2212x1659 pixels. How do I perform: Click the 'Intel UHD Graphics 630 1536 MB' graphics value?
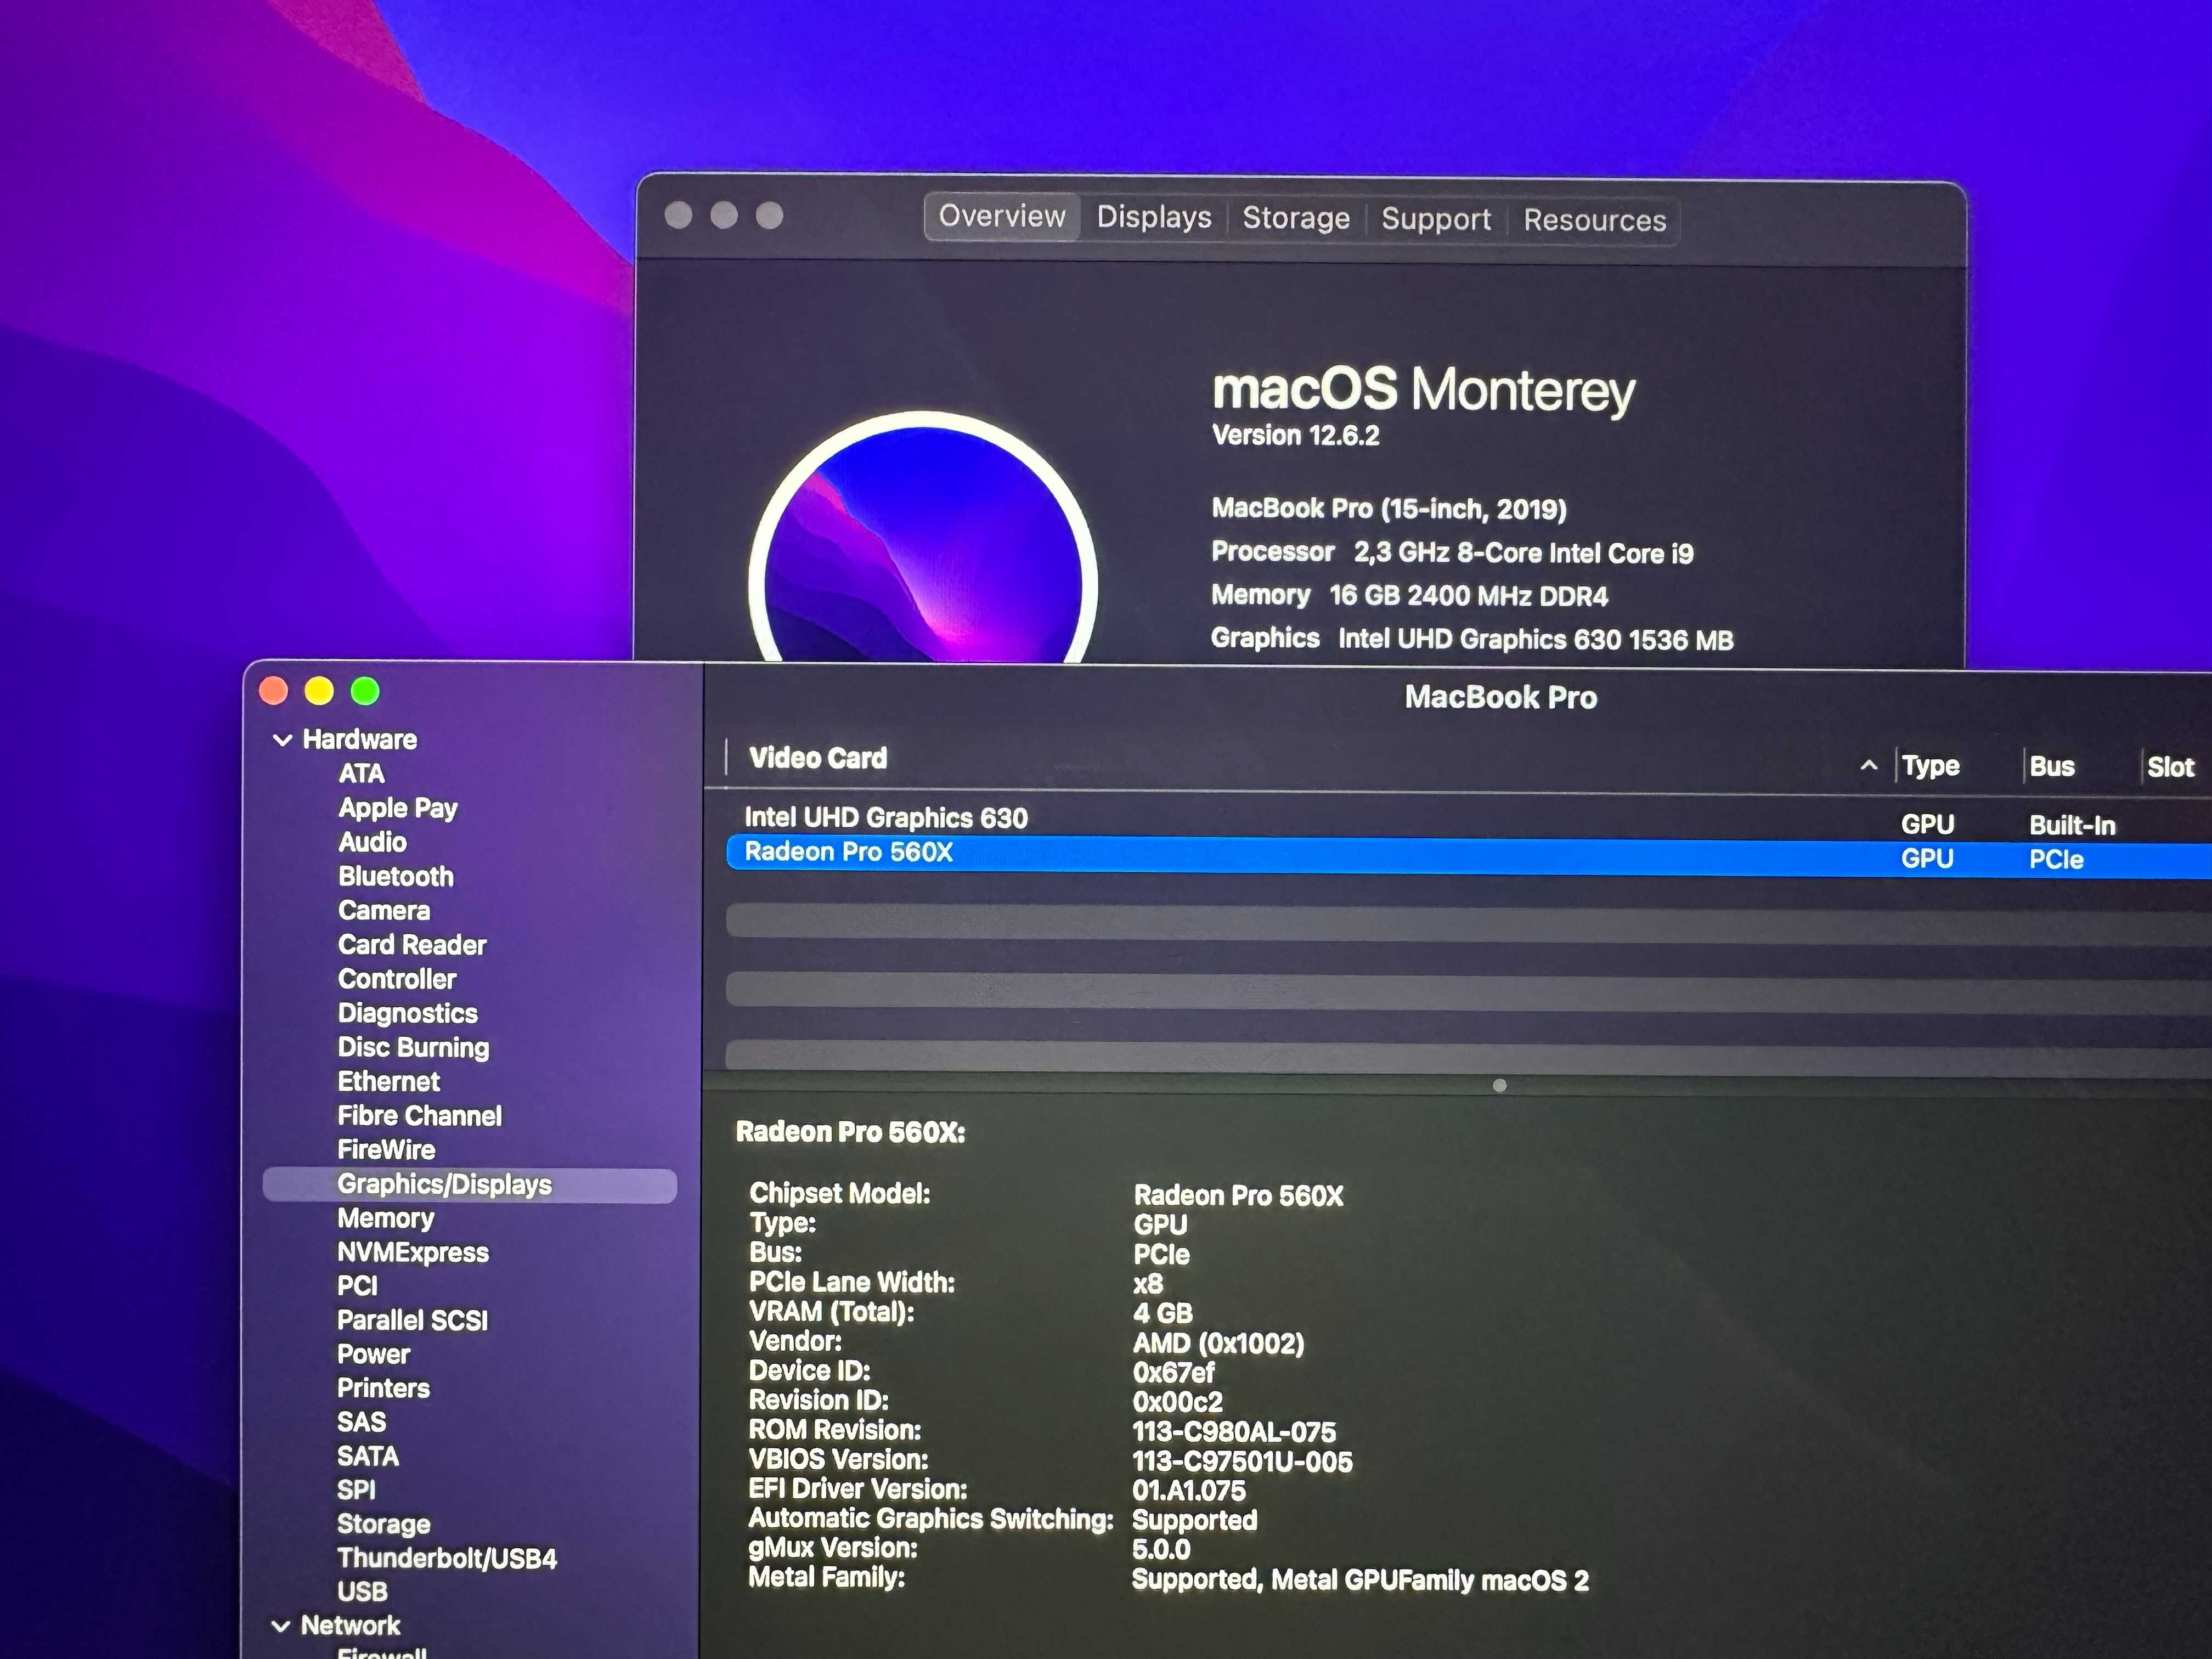click(x=1536, y=640)
